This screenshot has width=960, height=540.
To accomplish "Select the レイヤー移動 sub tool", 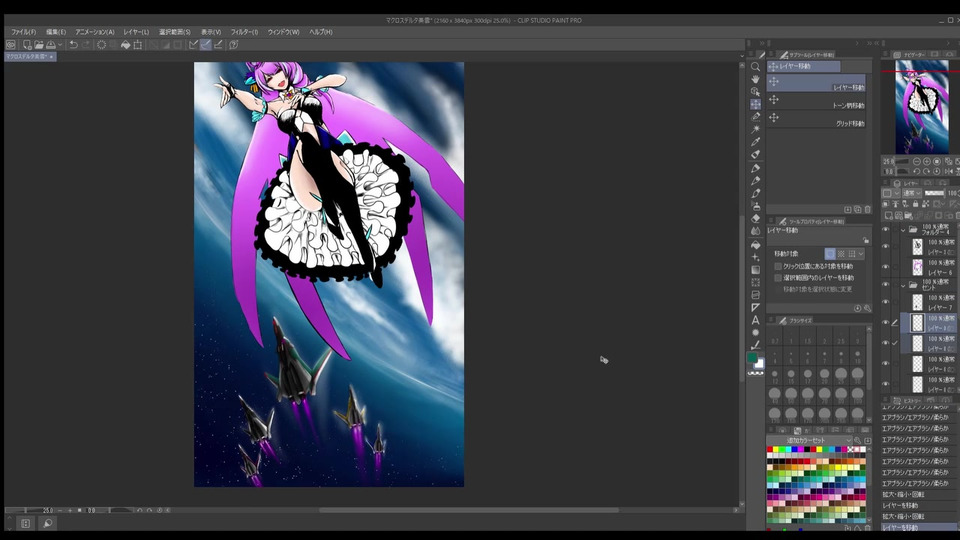I will 816,82.
